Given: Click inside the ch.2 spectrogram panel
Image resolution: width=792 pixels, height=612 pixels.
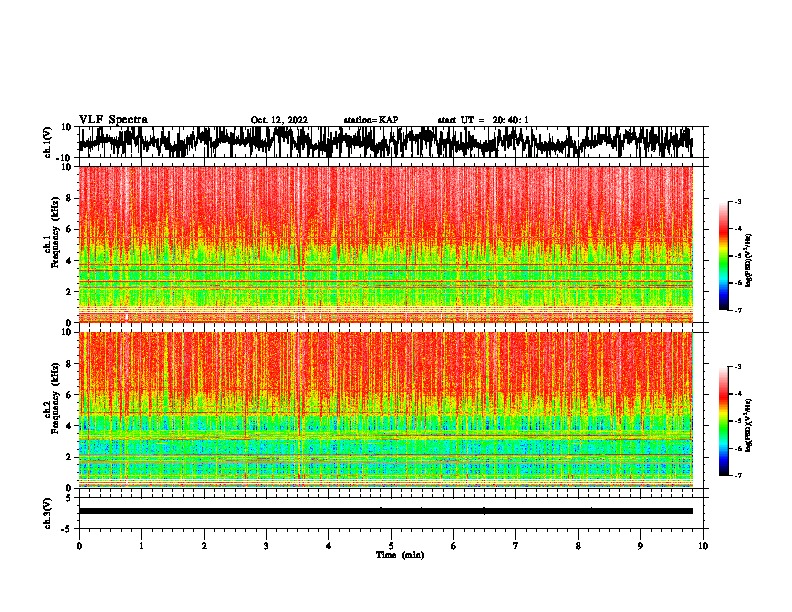Looking at the screenshot, I should [x=385, y=410].
